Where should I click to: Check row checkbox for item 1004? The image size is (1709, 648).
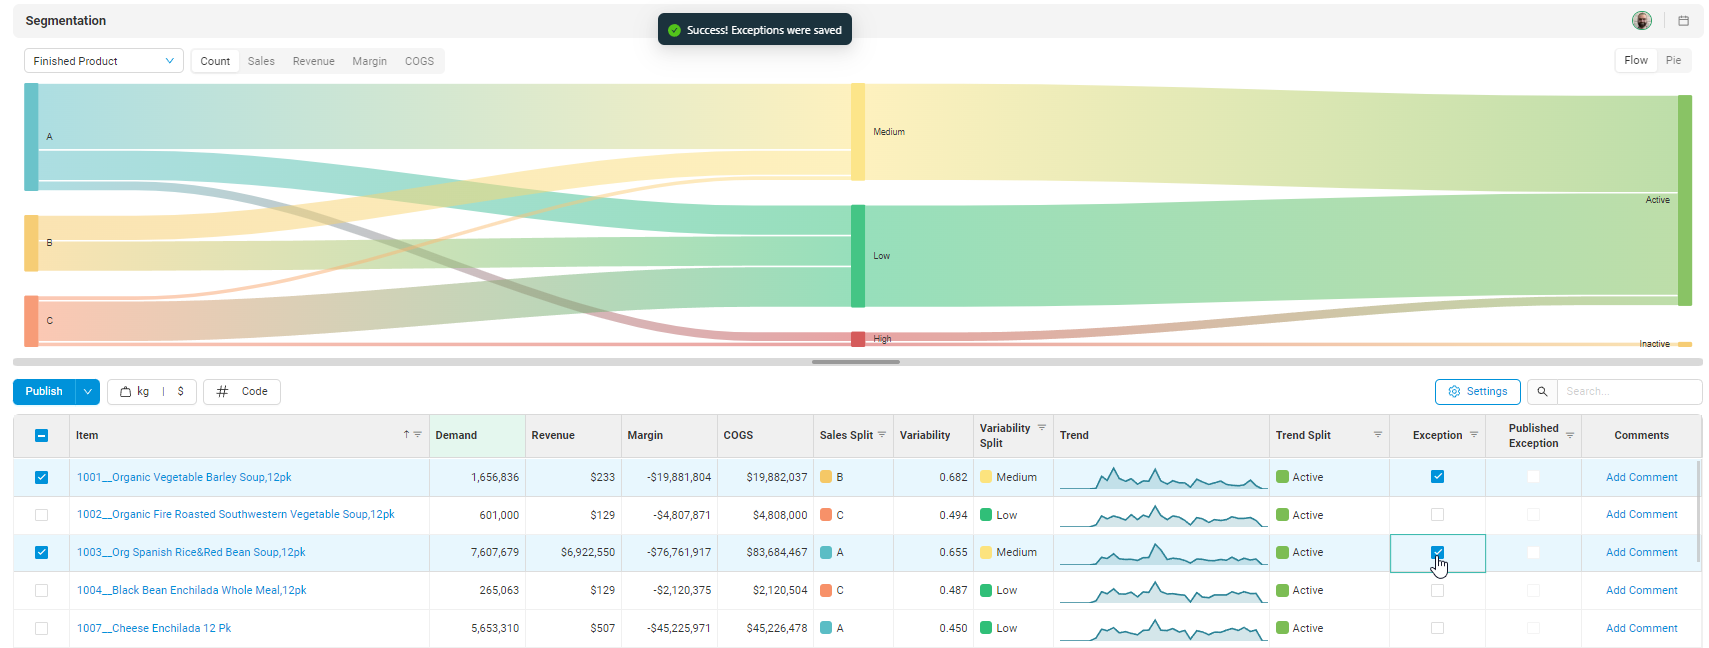coord(41,590)
